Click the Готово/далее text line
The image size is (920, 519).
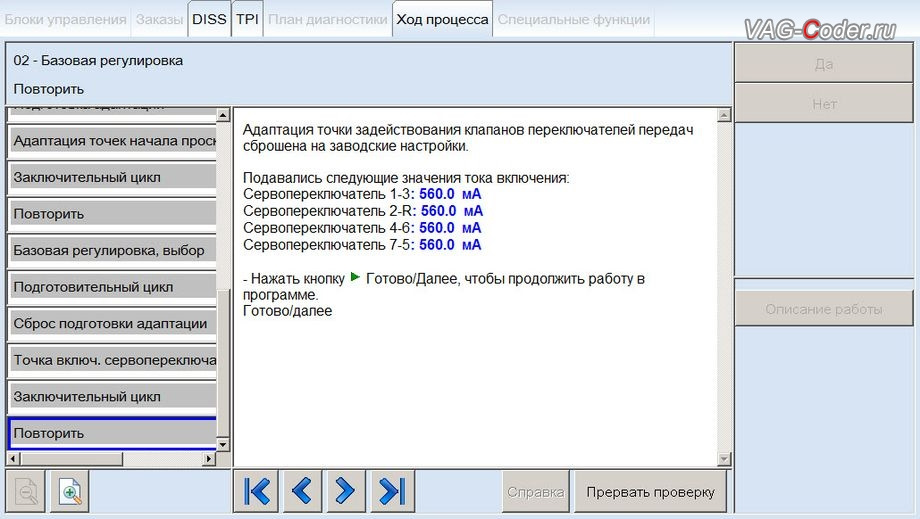(288, 311)
